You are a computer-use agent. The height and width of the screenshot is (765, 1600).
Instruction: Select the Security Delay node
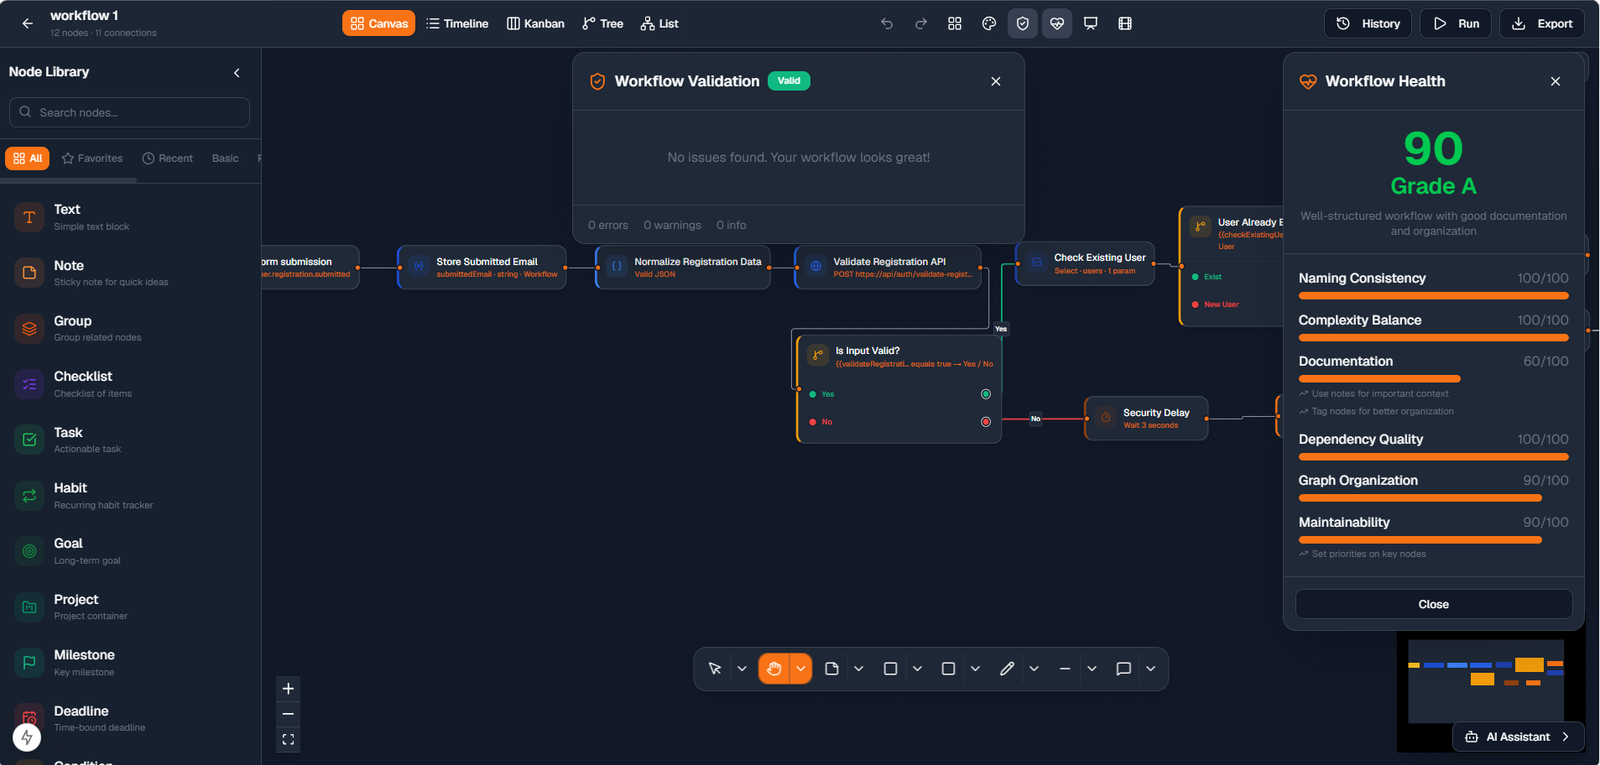[x=1146, y=418]
